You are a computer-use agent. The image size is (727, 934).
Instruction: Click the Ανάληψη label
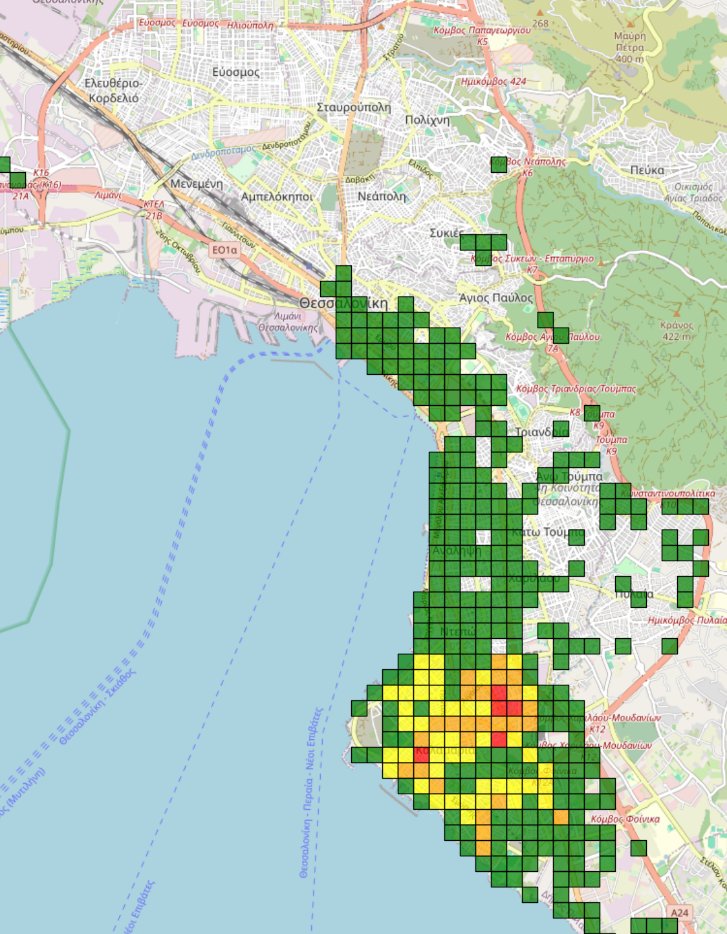[x=456, y=550]
